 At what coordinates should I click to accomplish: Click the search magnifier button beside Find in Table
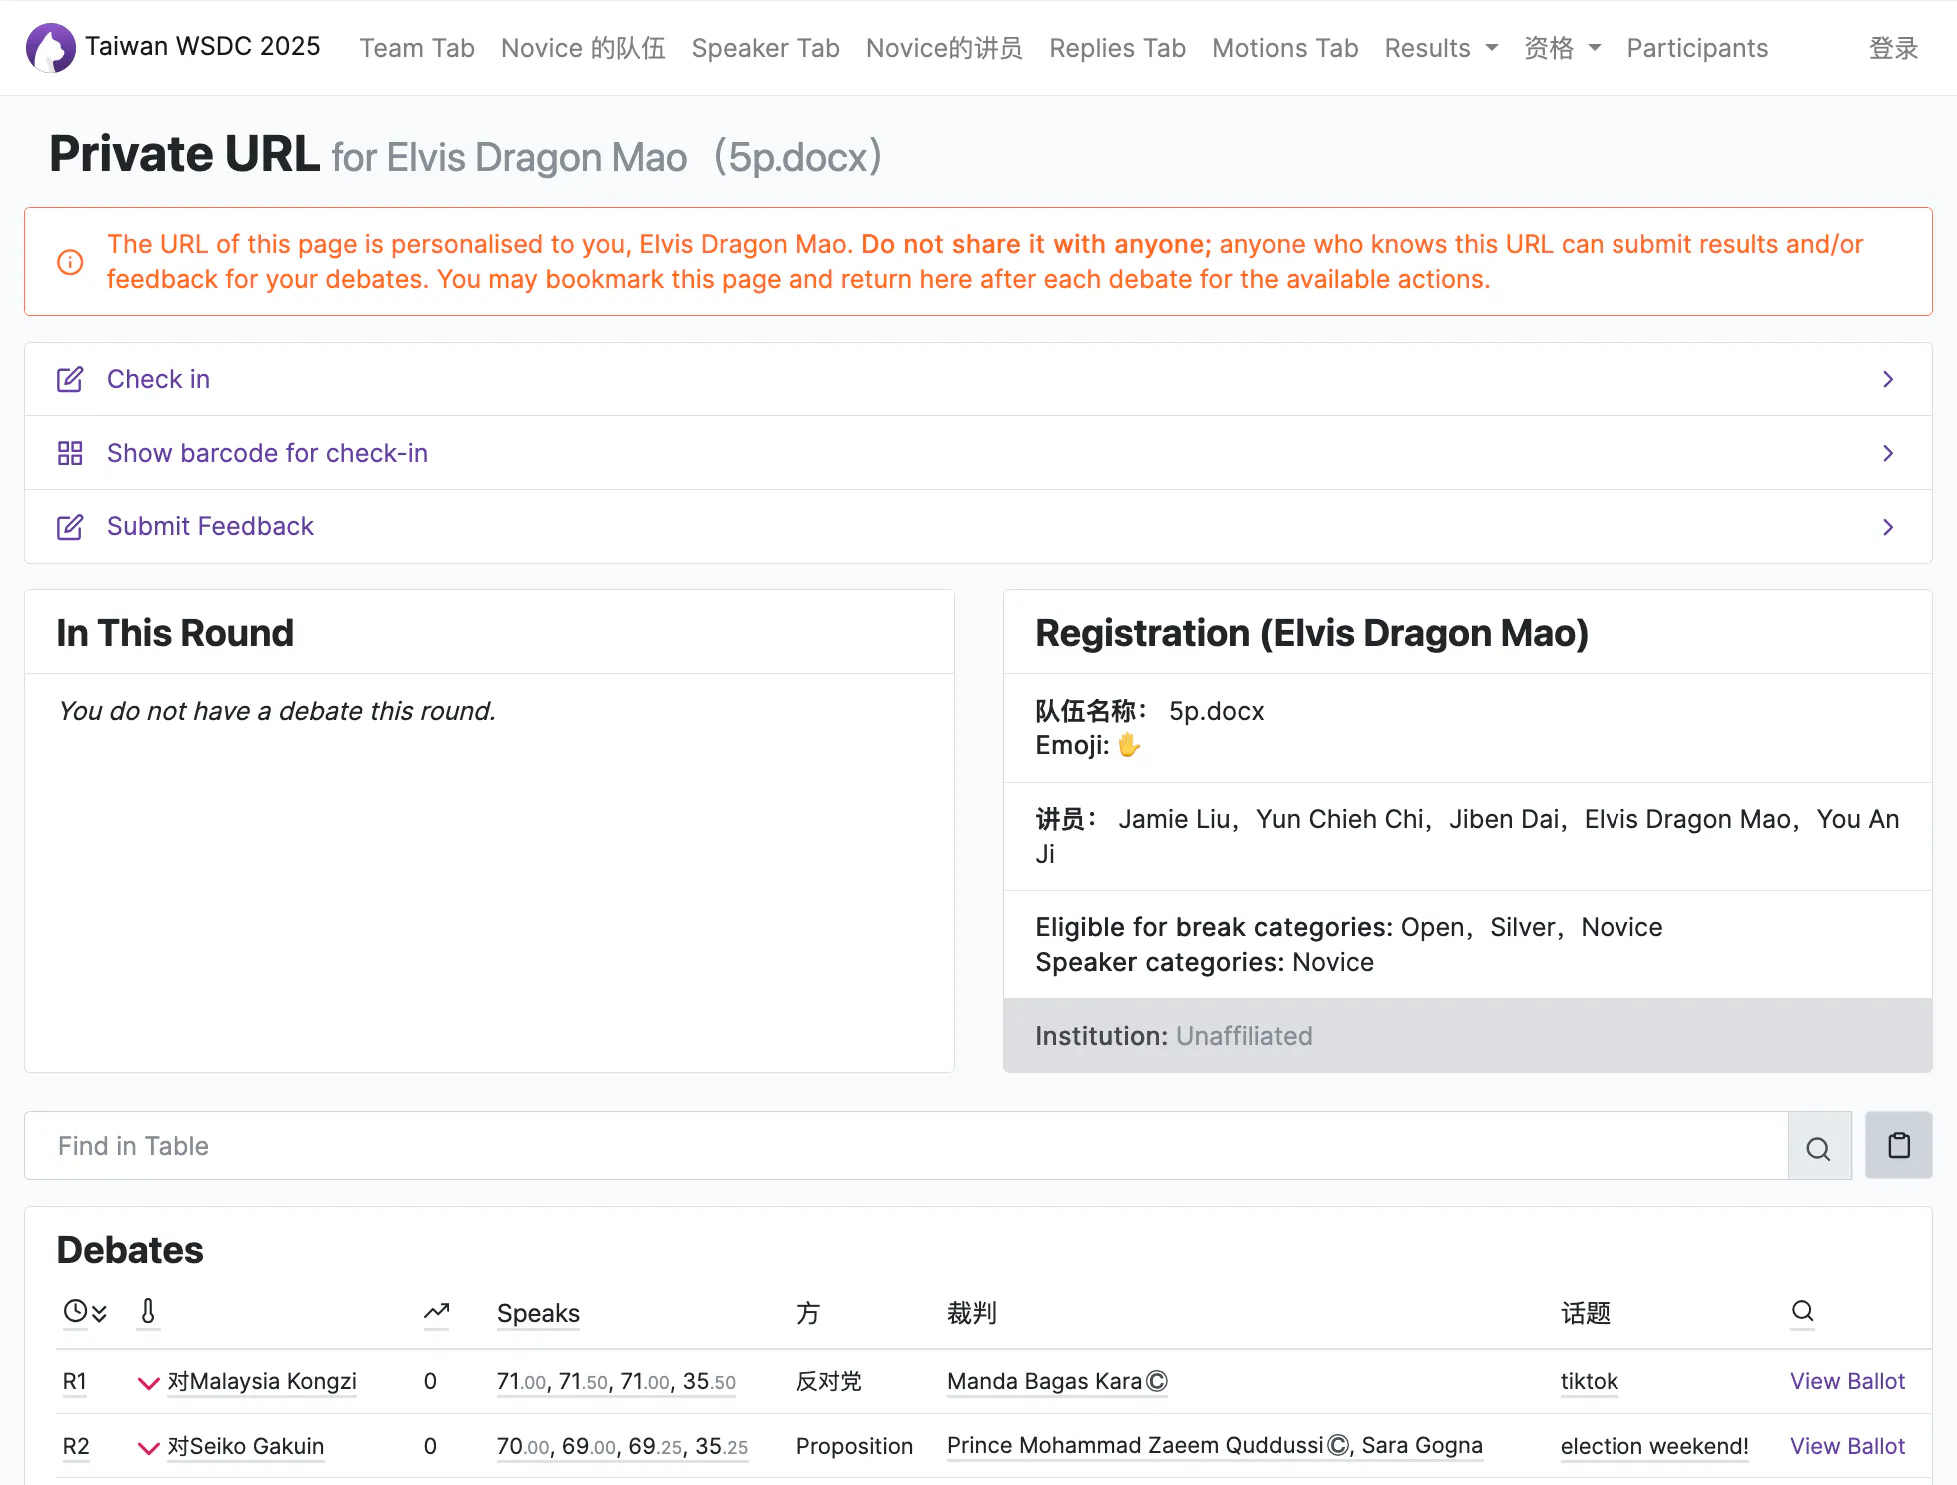tap(1819, 1146)
